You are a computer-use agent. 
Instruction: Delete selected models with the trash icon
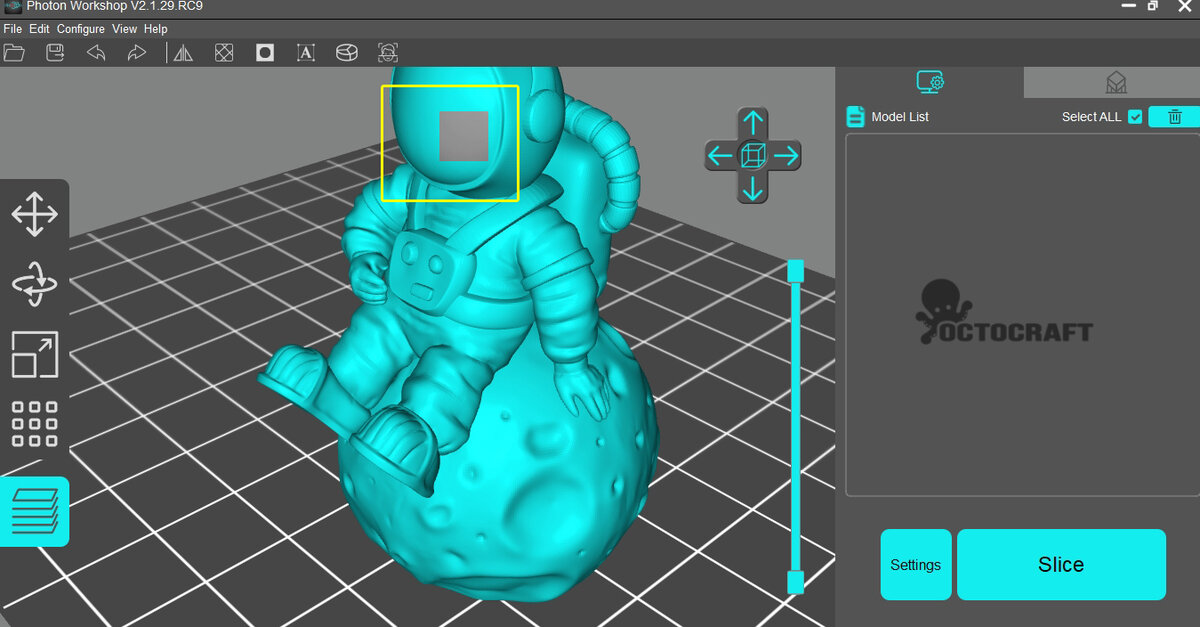coord(1174,117)
